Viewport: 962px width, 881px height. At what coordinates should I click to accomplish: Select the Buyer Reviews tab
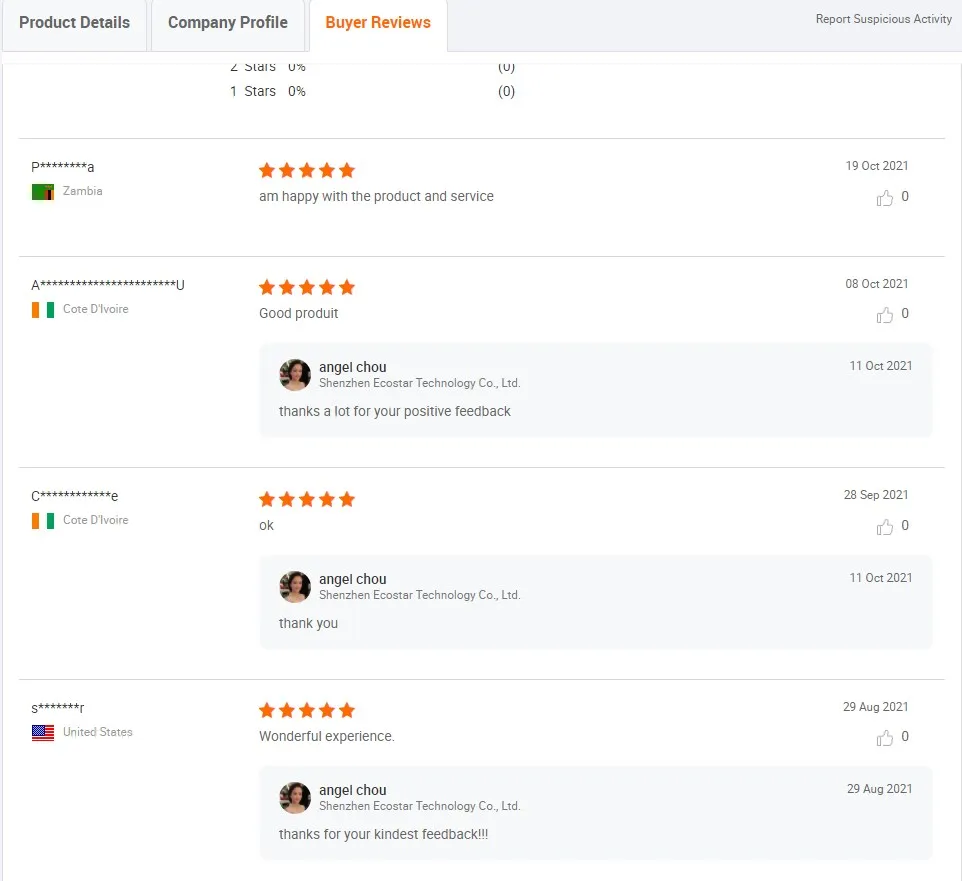pyautogui.click(x=378, y=23)
